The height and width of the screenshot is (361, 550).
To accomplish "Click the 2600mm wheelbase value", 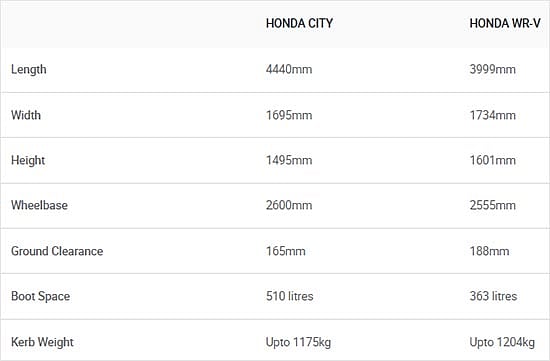I will (289, 205).
